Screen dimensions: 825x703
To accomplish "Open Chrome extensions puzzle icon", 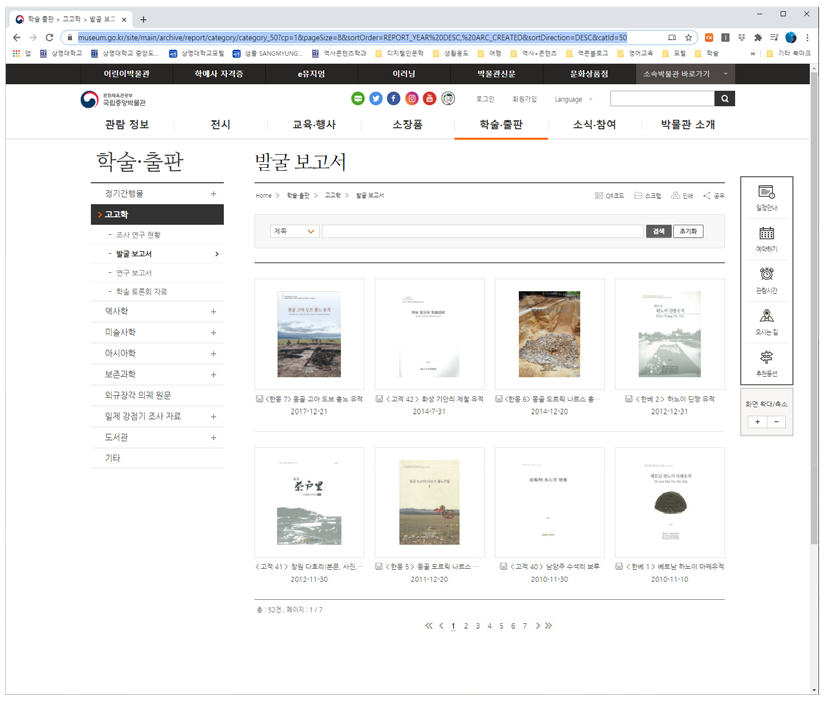I will coord(758,37).
